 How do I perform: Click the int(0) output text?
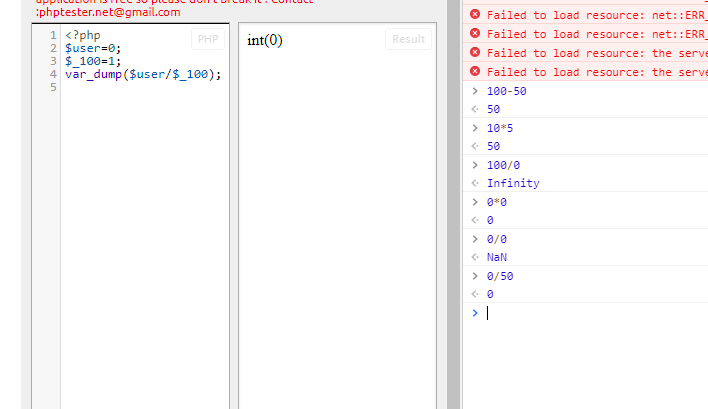point(265,41)
